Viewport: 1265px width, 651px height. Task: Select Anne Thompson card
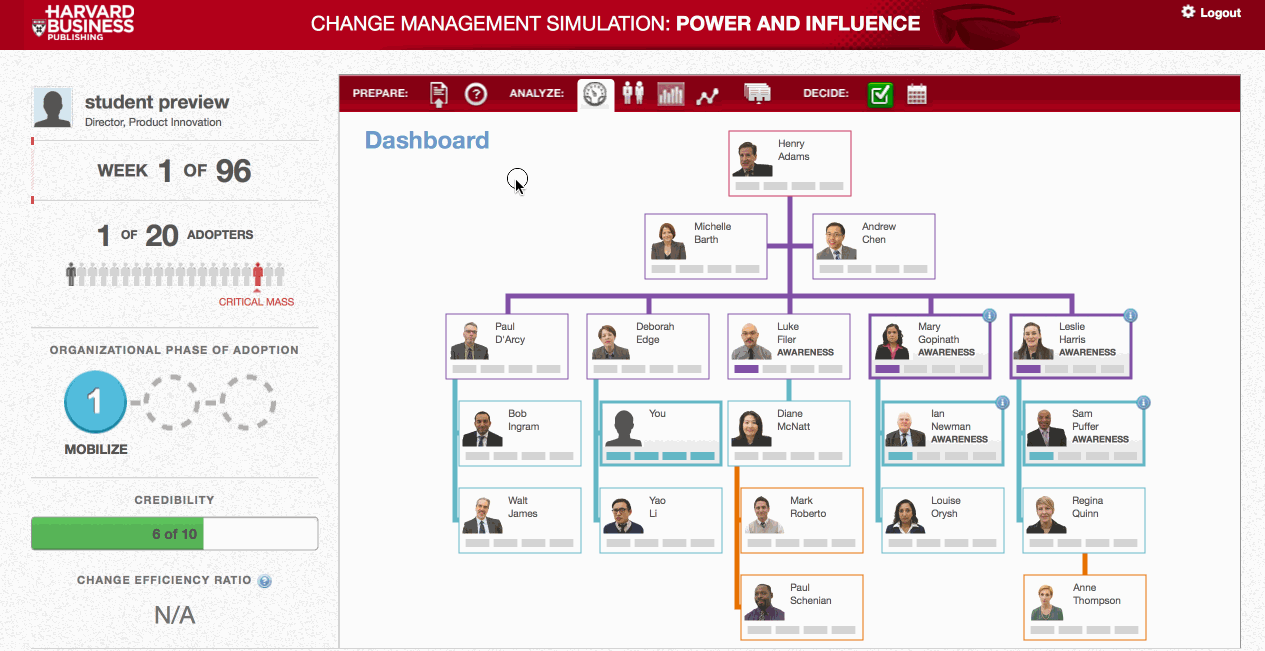[x=1085, y=608]
